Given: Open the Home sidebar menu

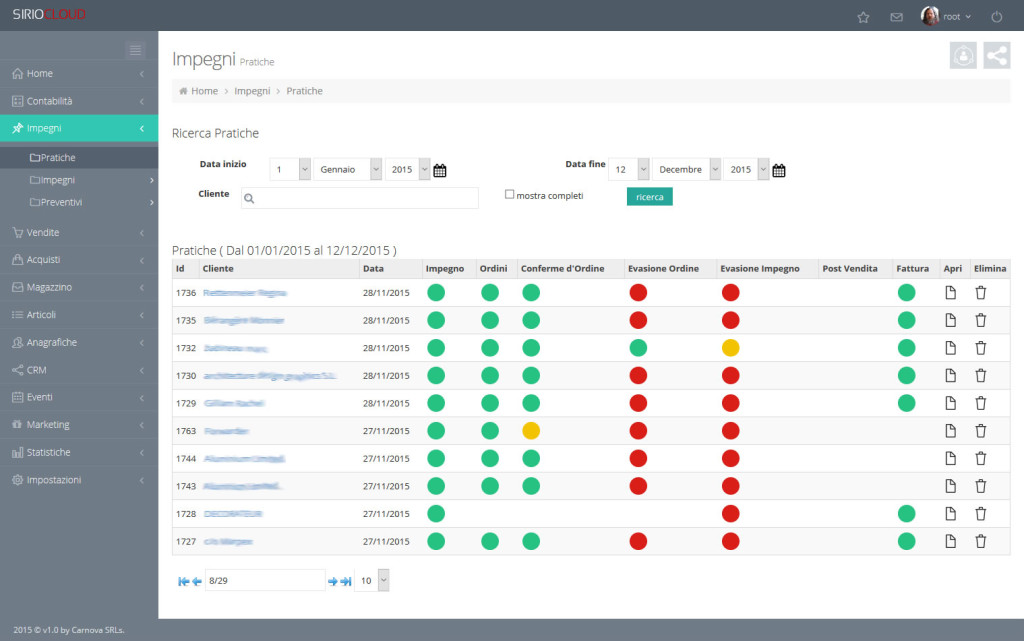Looking at the screenshot, I should (79, 74).
